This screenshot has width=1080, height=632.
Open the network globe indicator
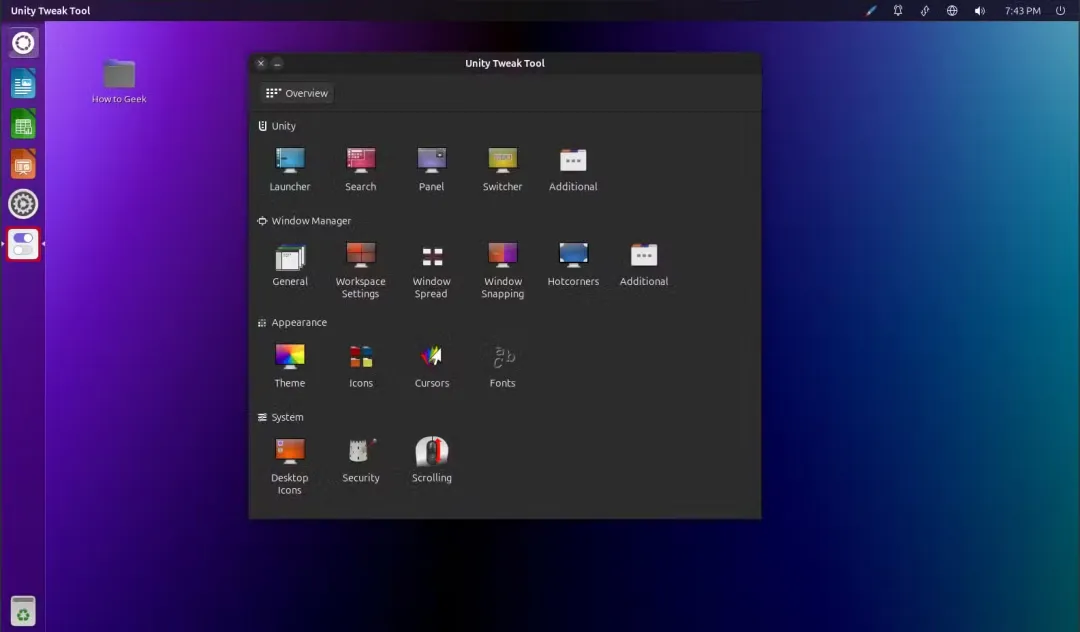tap(952, 10)
